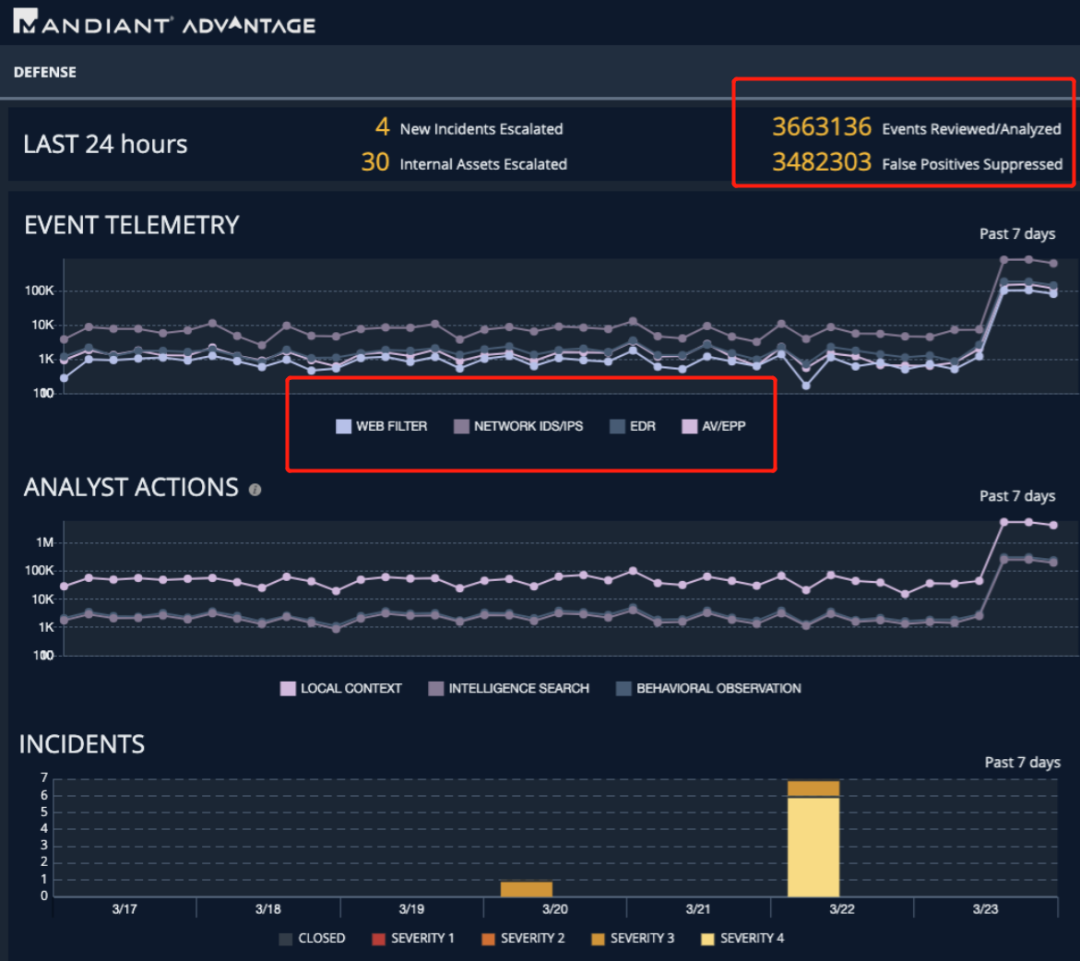Toggle the SEVERITY 1 legend swatch
Screen dimensions: 1080x961
point(378,939)
